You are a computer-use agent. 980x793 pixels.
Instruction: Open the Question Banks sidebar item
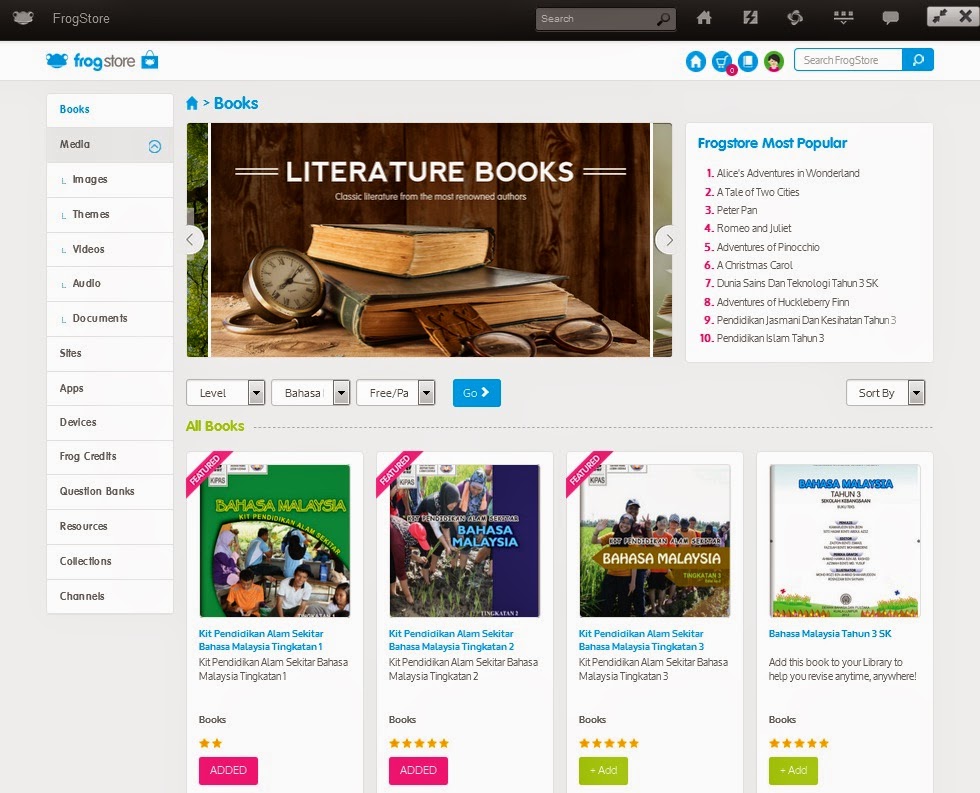point(110,491)
